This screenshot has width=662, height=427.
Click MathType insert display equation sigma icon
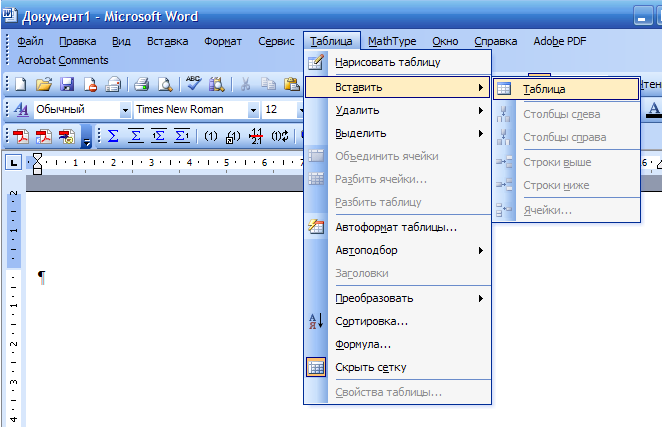point(136,136)
